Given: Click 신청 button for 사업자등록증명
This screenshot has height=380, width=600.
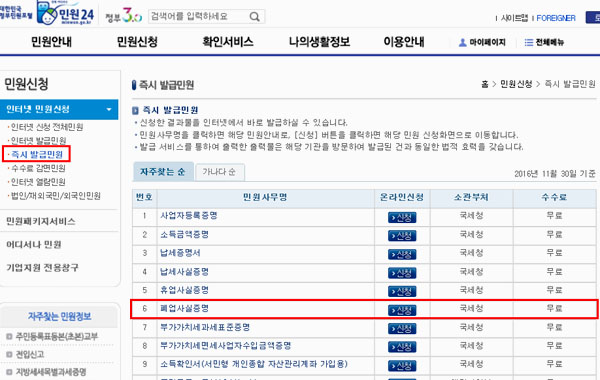Looking at the screenshot, I should tap(402, 217).
